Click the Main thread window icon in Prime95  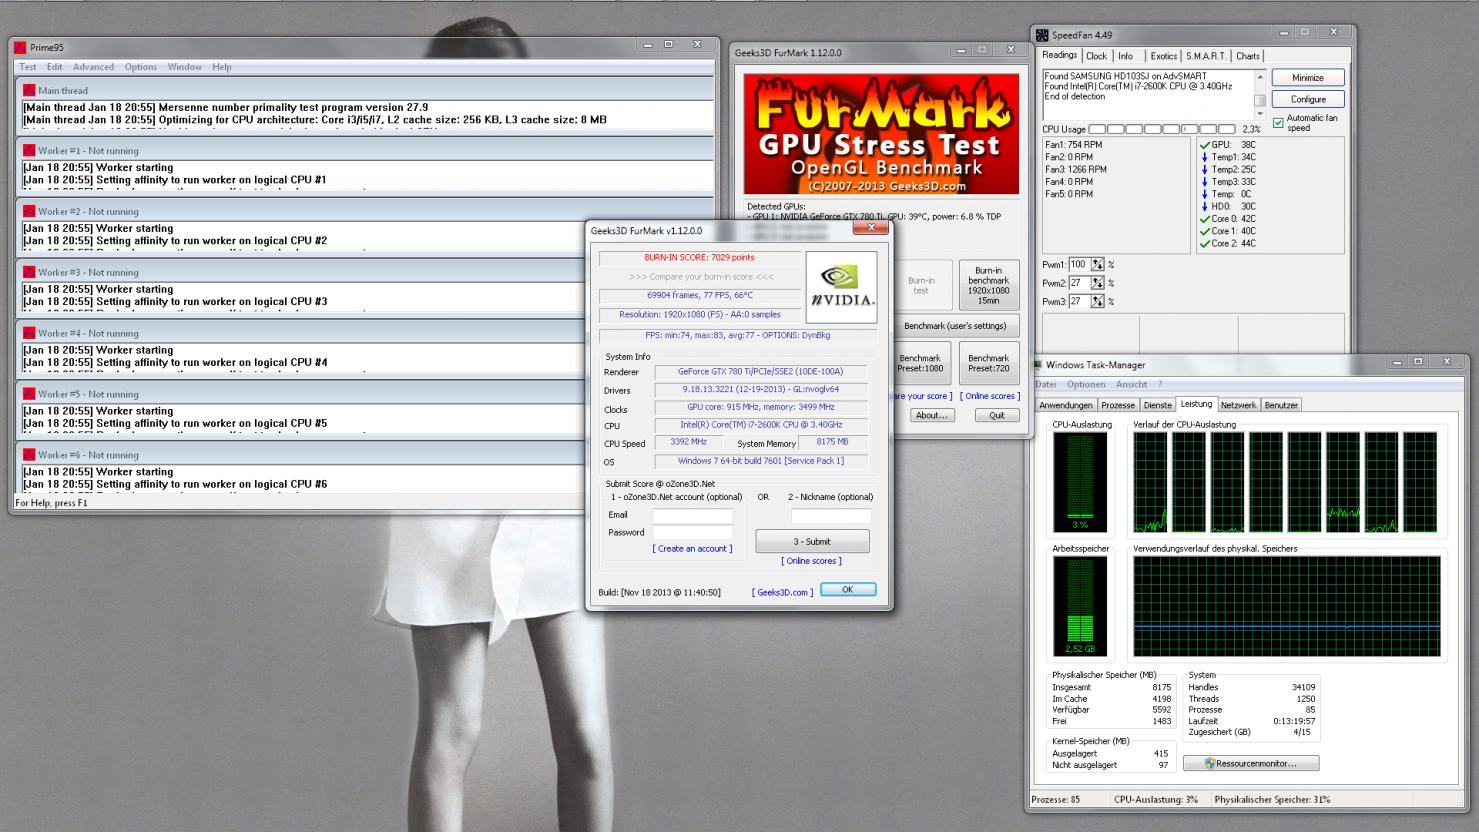[29, 90]
